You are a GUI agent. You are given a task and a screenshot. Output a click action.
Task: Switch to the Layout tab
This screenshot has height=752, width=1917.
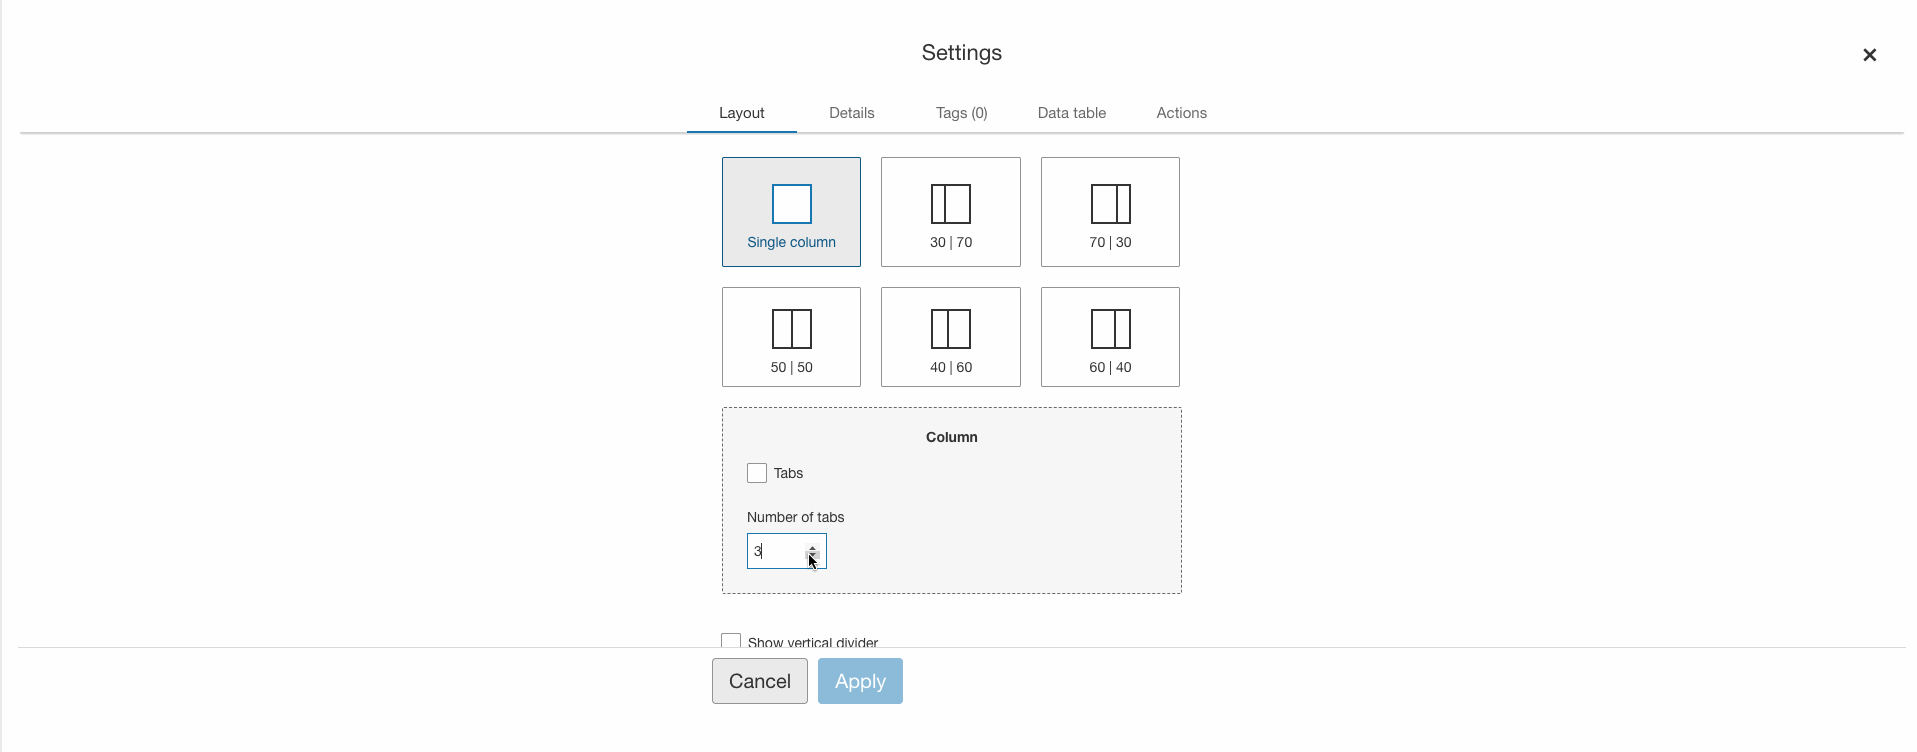point(741,113)
